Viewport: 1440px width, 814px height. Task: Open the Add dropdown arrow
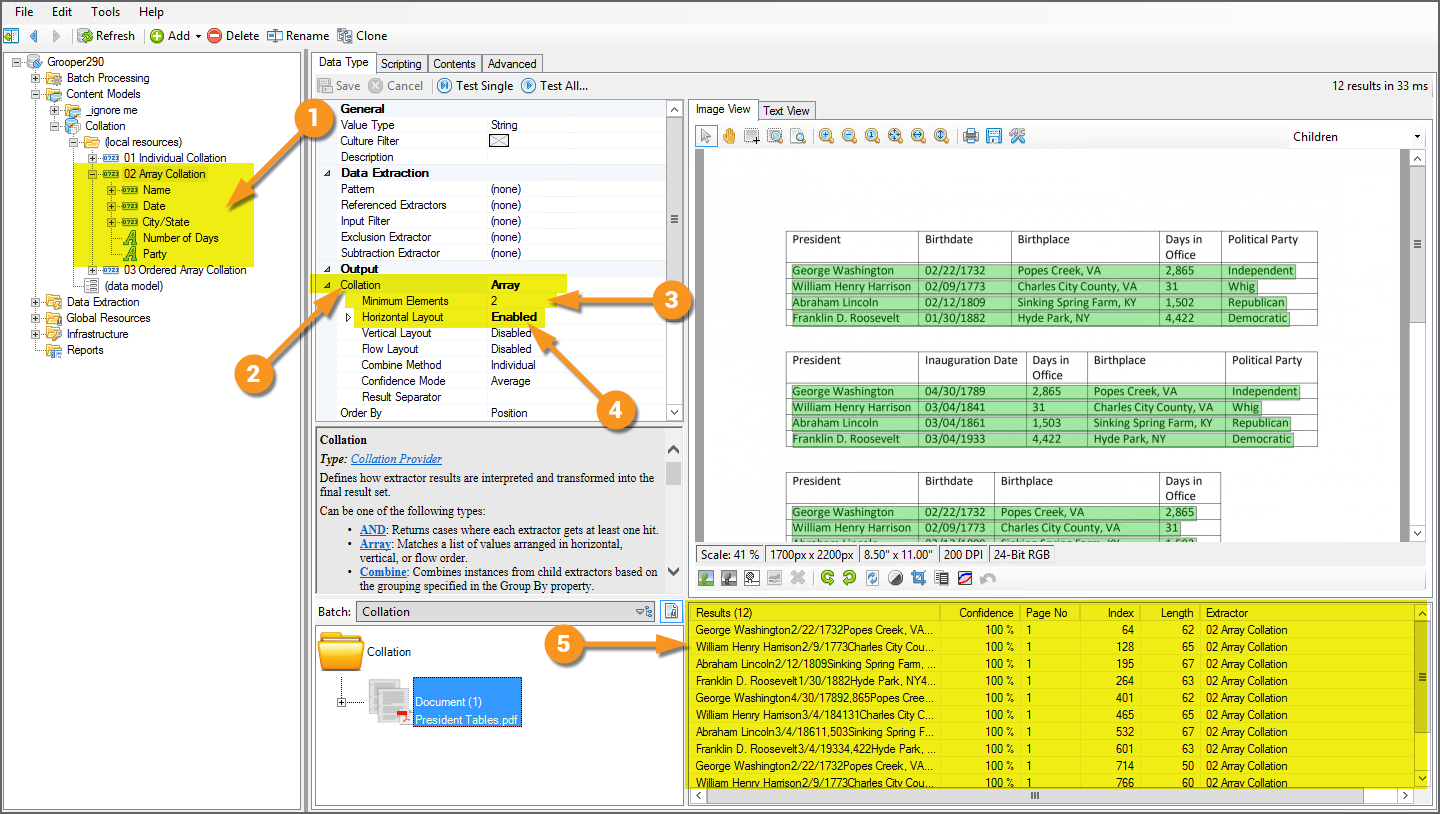198,36
